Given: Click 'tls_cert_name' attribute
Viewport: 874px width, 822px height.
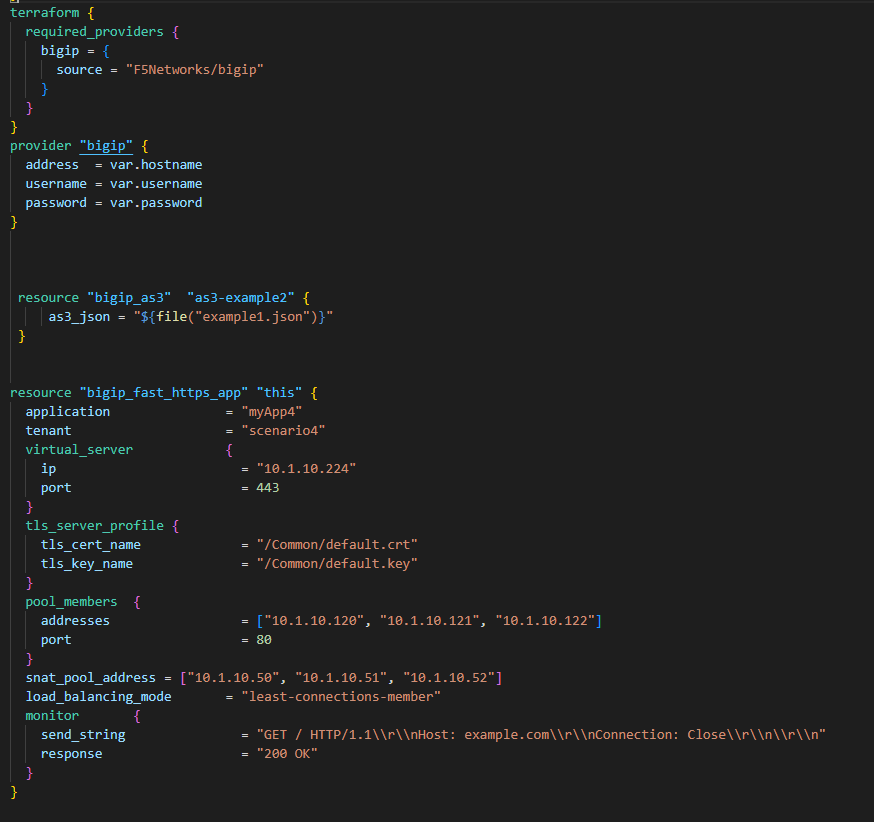Looking at the screenshot, I should coord(91,545).
